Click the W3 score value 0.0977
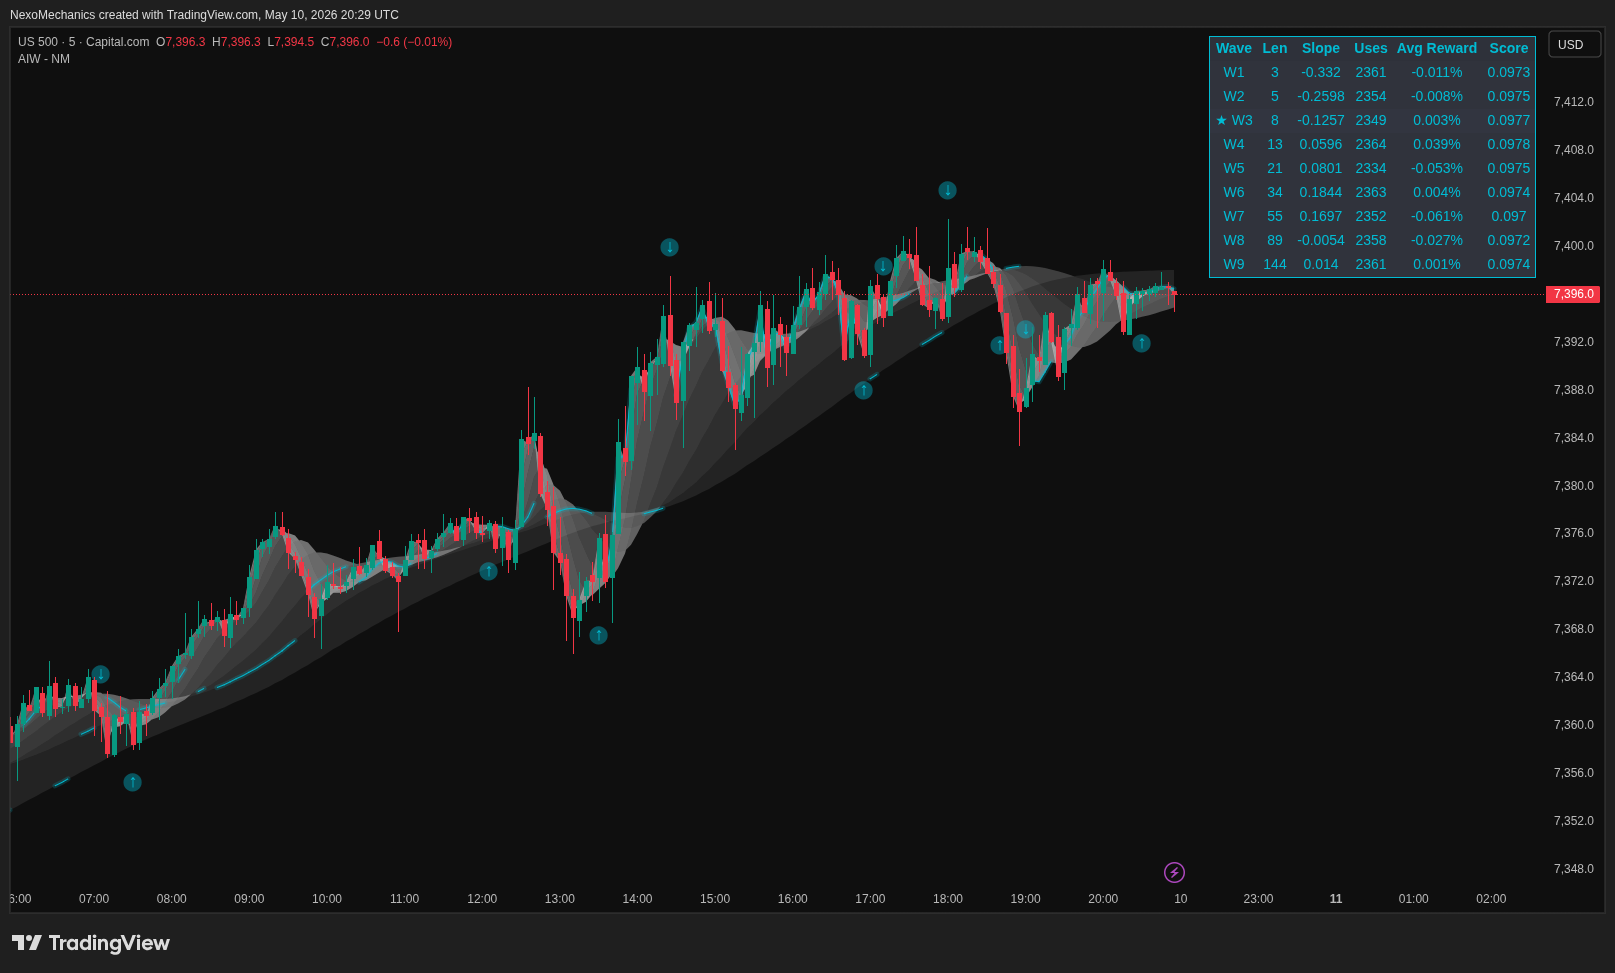The width and height of the screenshot is (1615, 973). coord(1509,120)
